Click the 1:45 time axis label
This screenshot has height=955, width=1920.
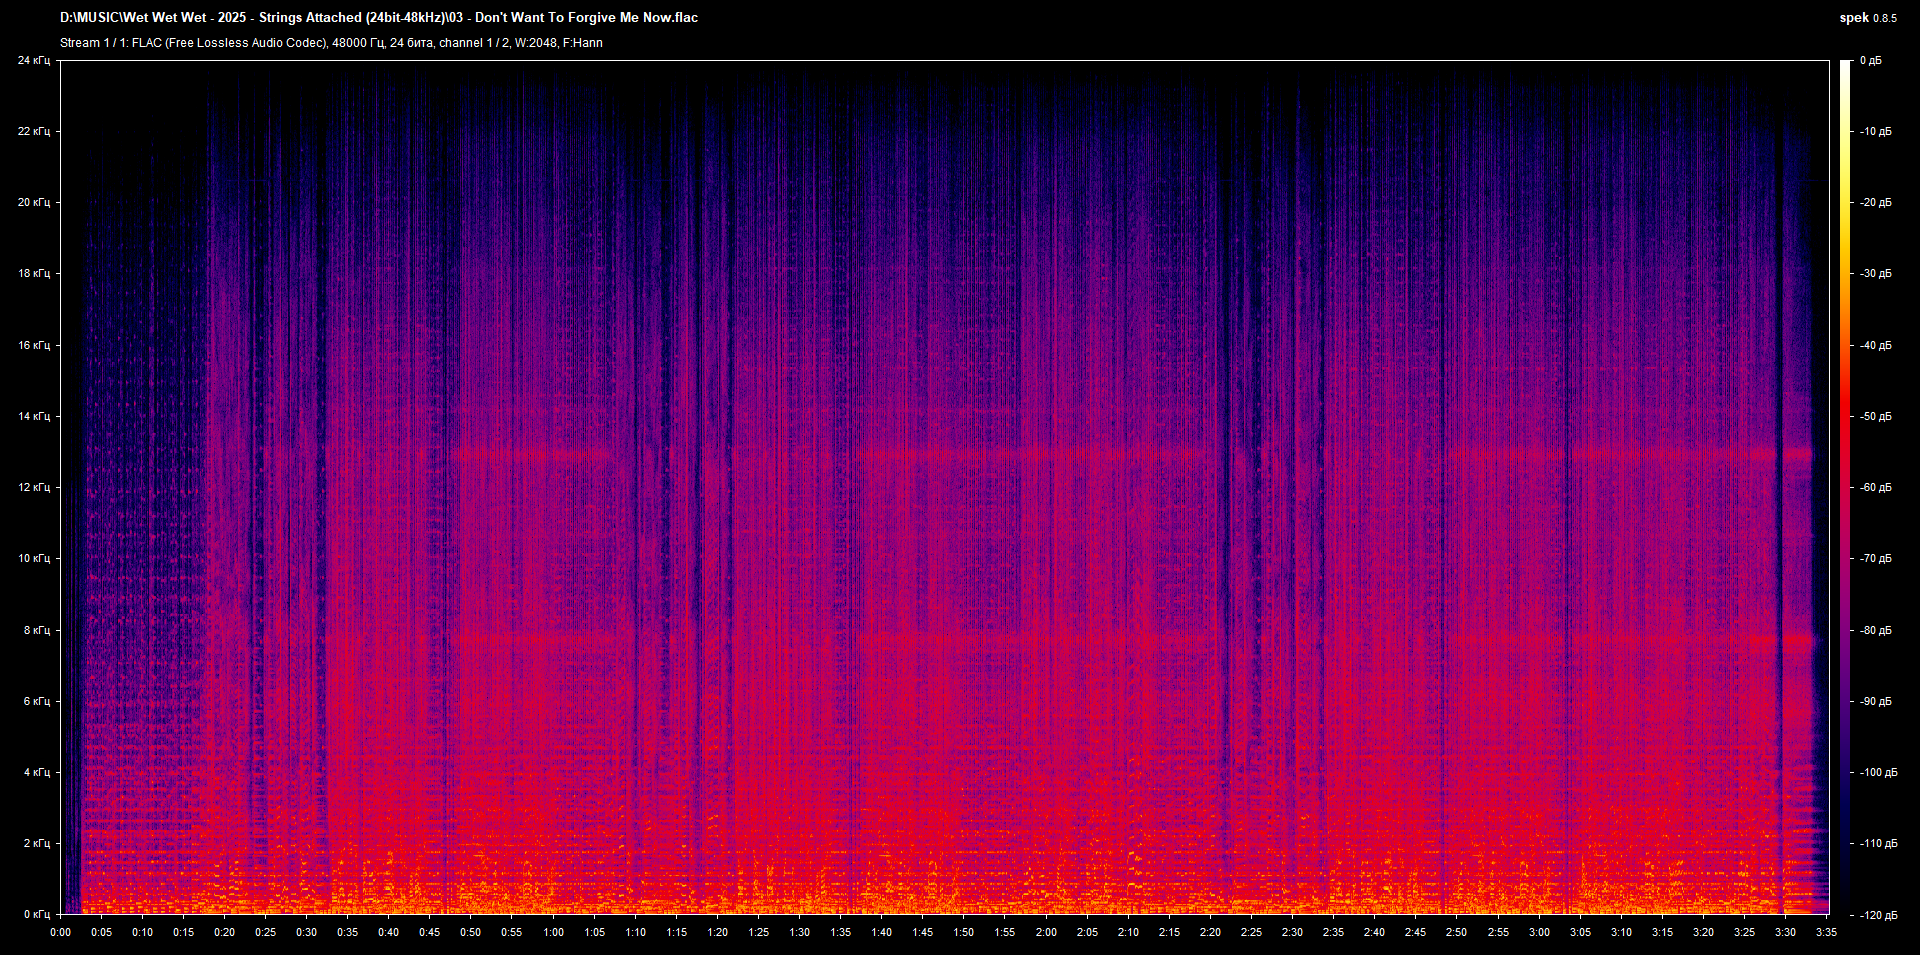pyautogui.click(x=922, y=932)
